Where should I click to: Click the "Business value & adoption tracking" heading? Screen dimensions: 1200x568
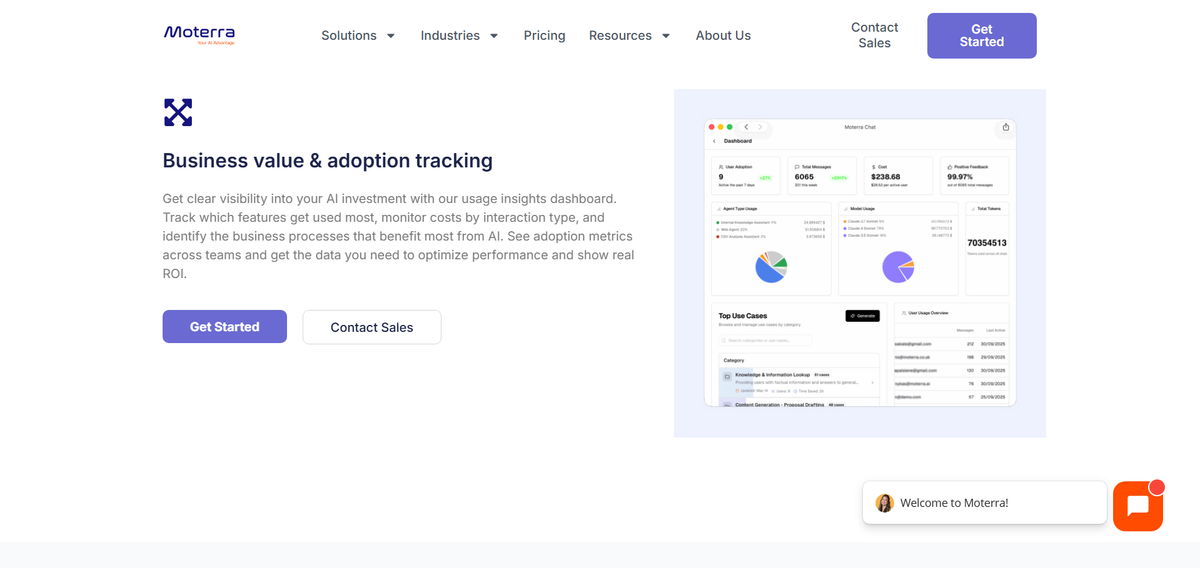coord(328,160)
